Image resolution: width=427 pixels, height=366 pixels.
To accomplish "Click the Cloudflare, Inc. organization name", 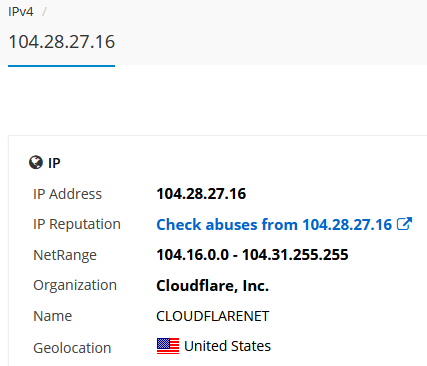I will coord(212,286).
